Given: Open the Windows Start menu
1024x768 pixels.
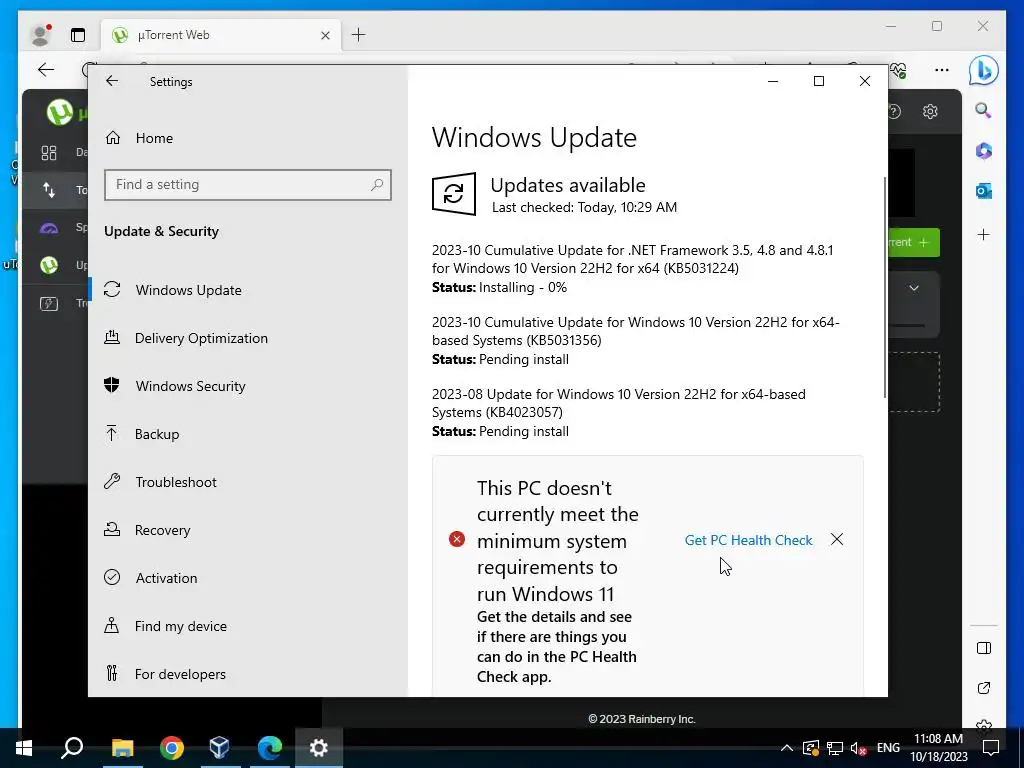Looking at the screenshot, I should tap(24, 748).
